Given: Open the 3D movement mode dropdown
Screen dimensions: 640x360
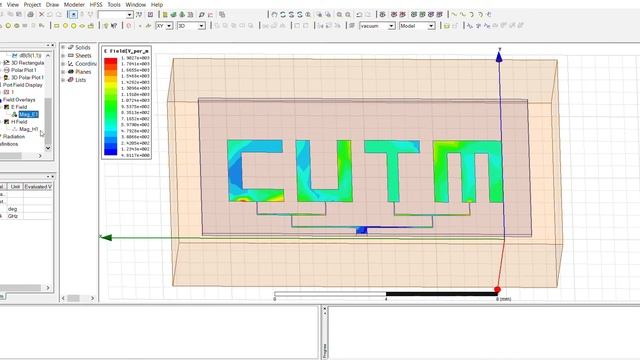Looking at the screenshot, I should [201, 26].
